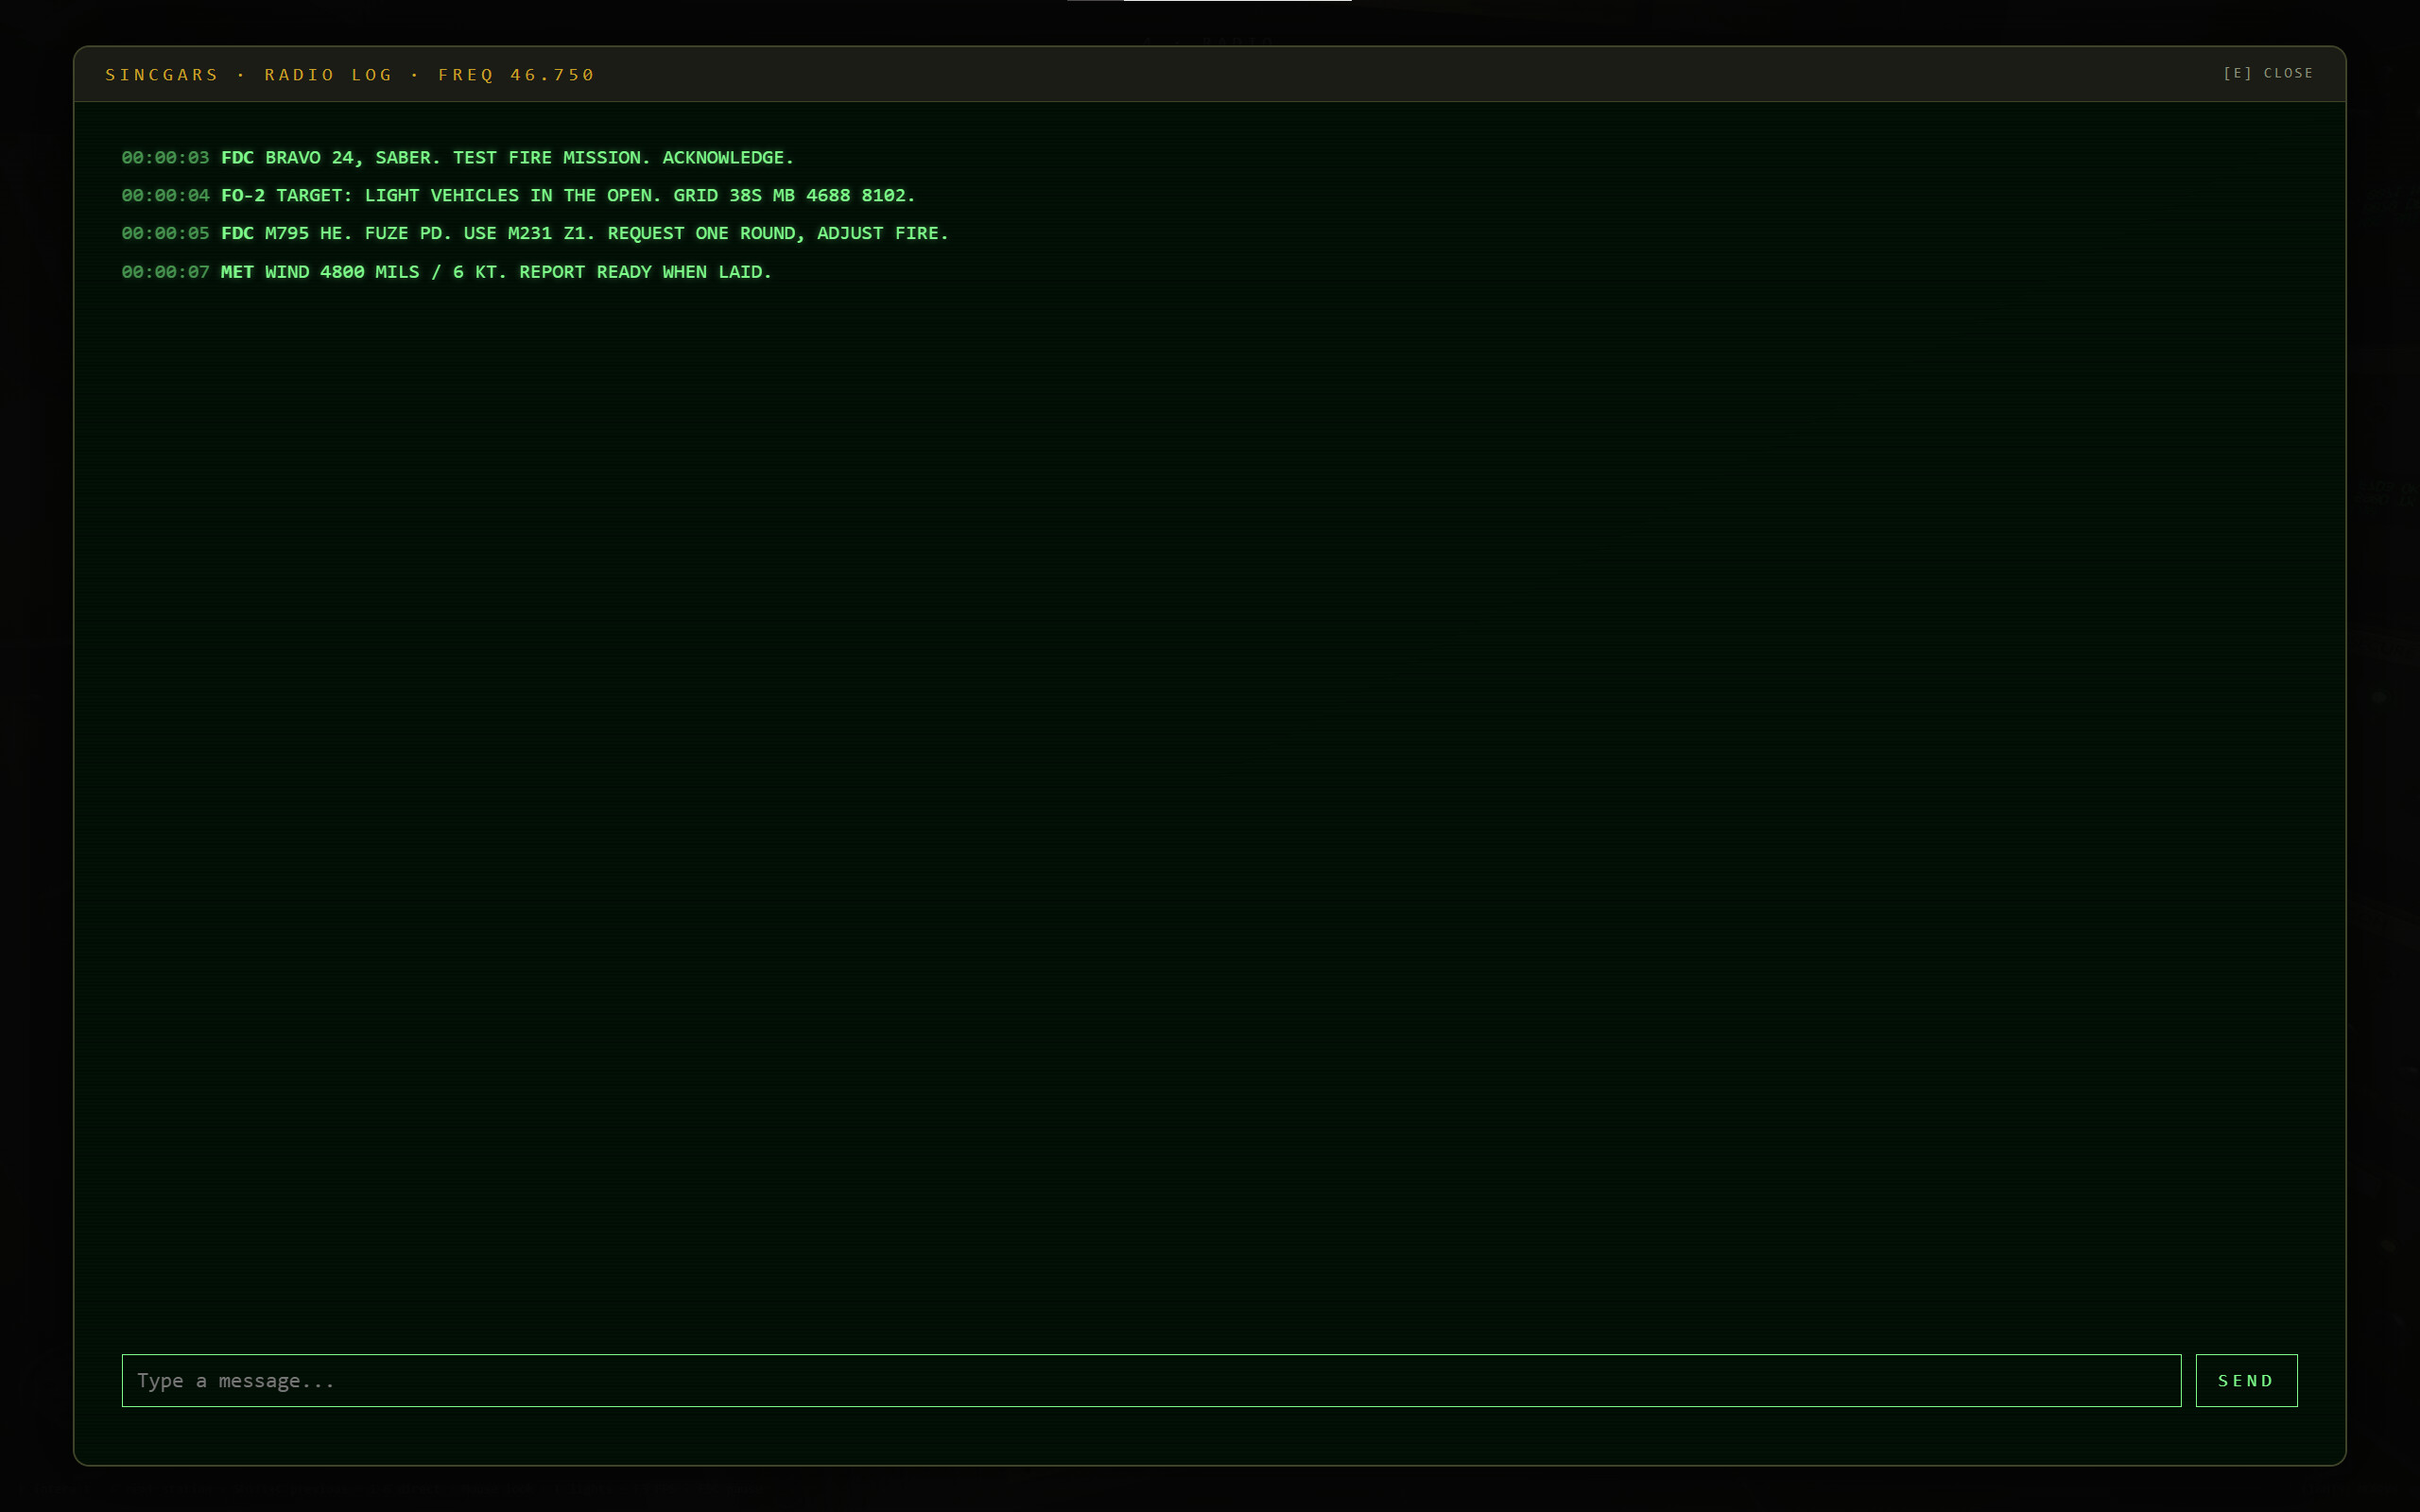Select the MET wind 4800 mils line

(x=447, y=272)
